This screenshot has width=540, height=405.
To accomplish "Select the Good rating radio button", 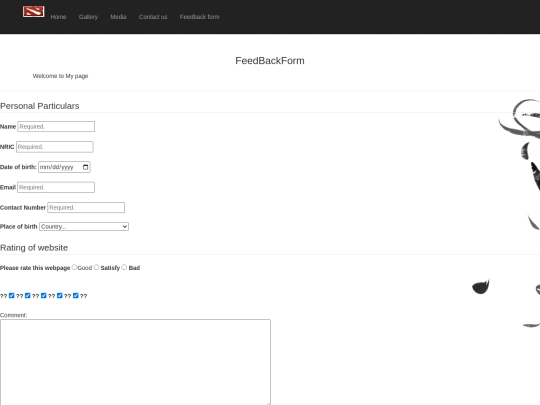I will [74, 267].
